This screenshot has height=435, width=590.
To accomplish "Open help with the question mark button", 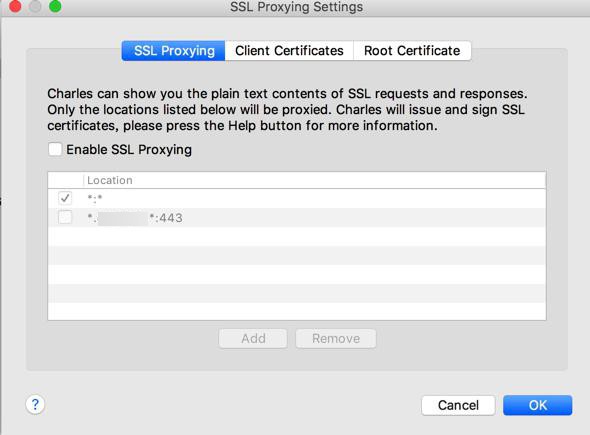I will [35, 405].
